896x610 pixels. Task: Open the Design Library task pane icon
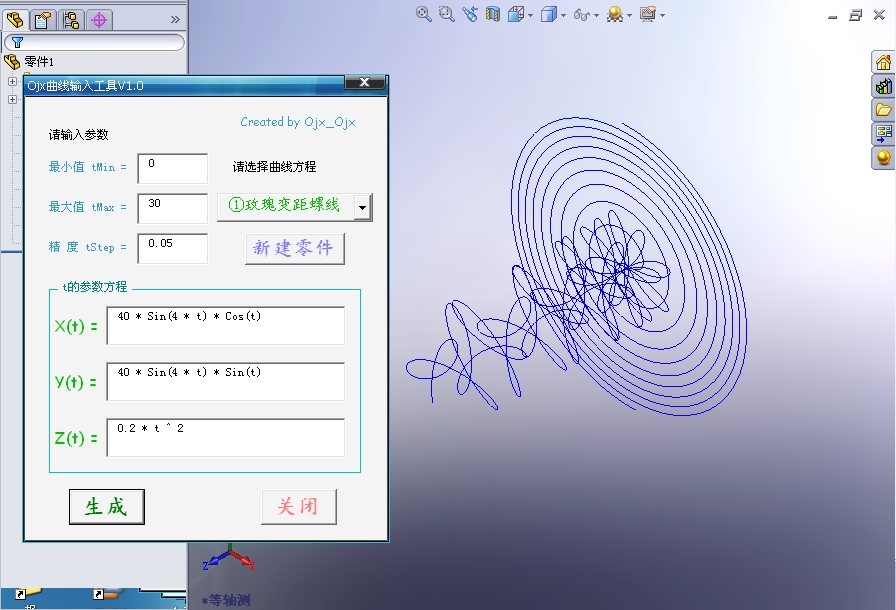(883, 86)
